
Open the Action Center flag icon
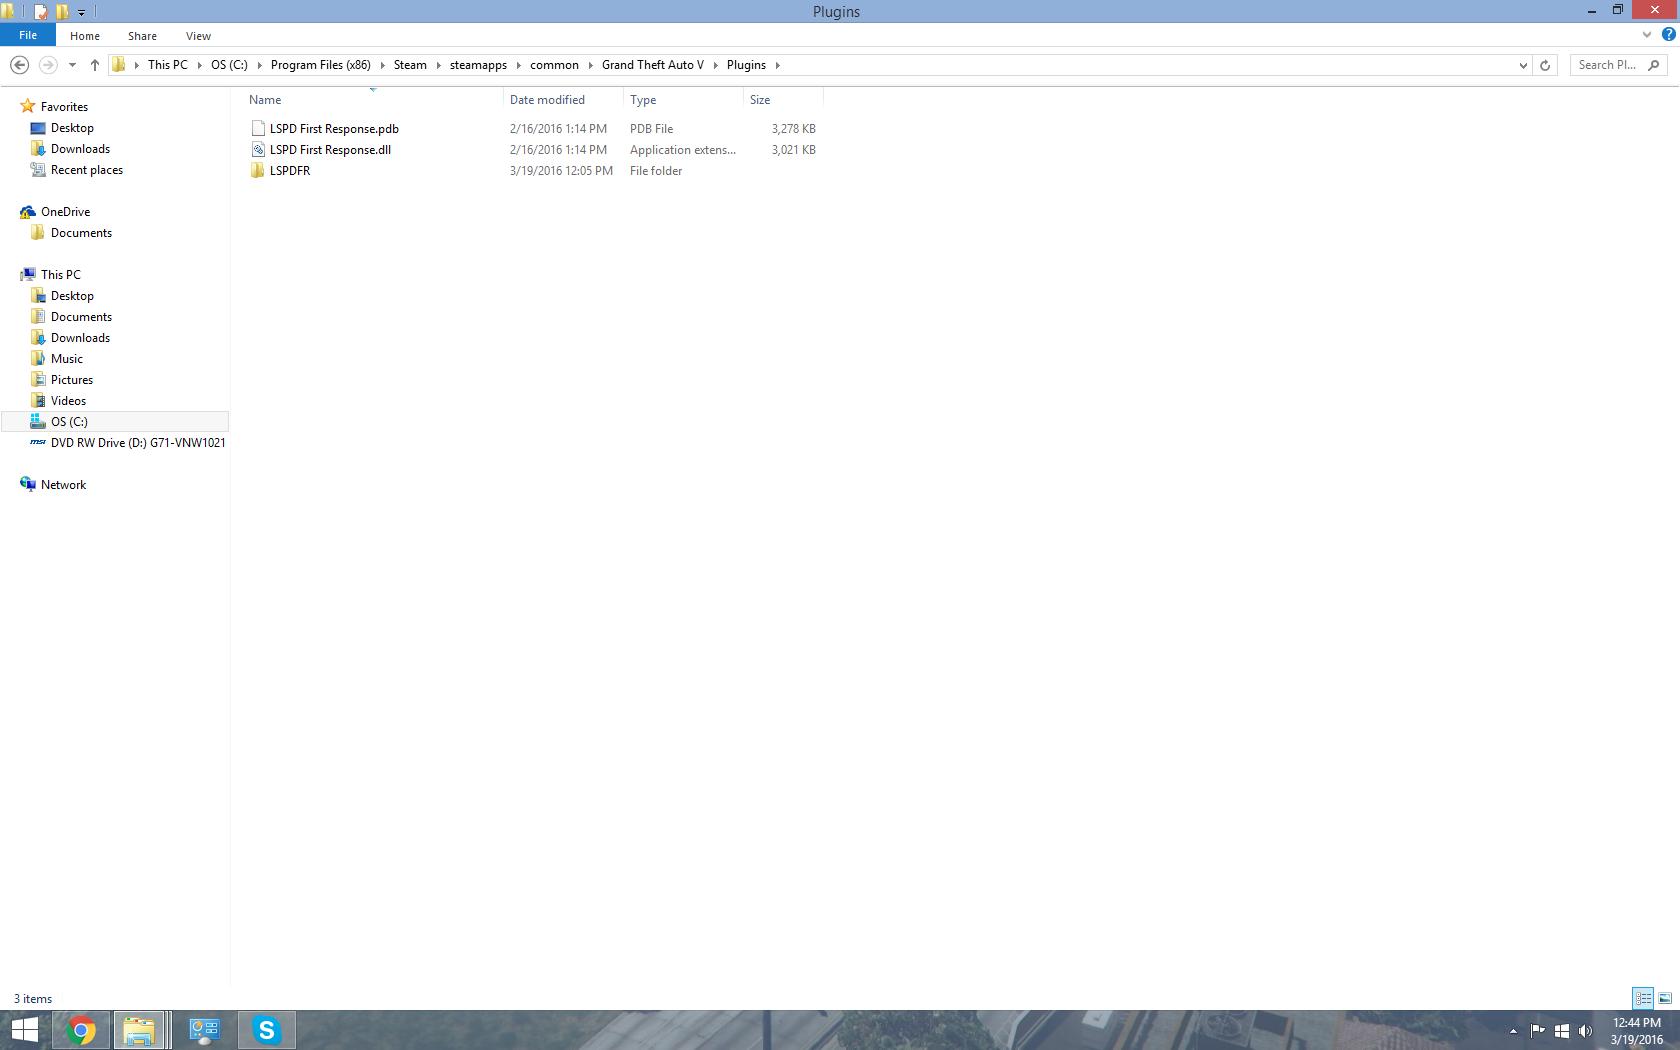tap(1537, 1031)
